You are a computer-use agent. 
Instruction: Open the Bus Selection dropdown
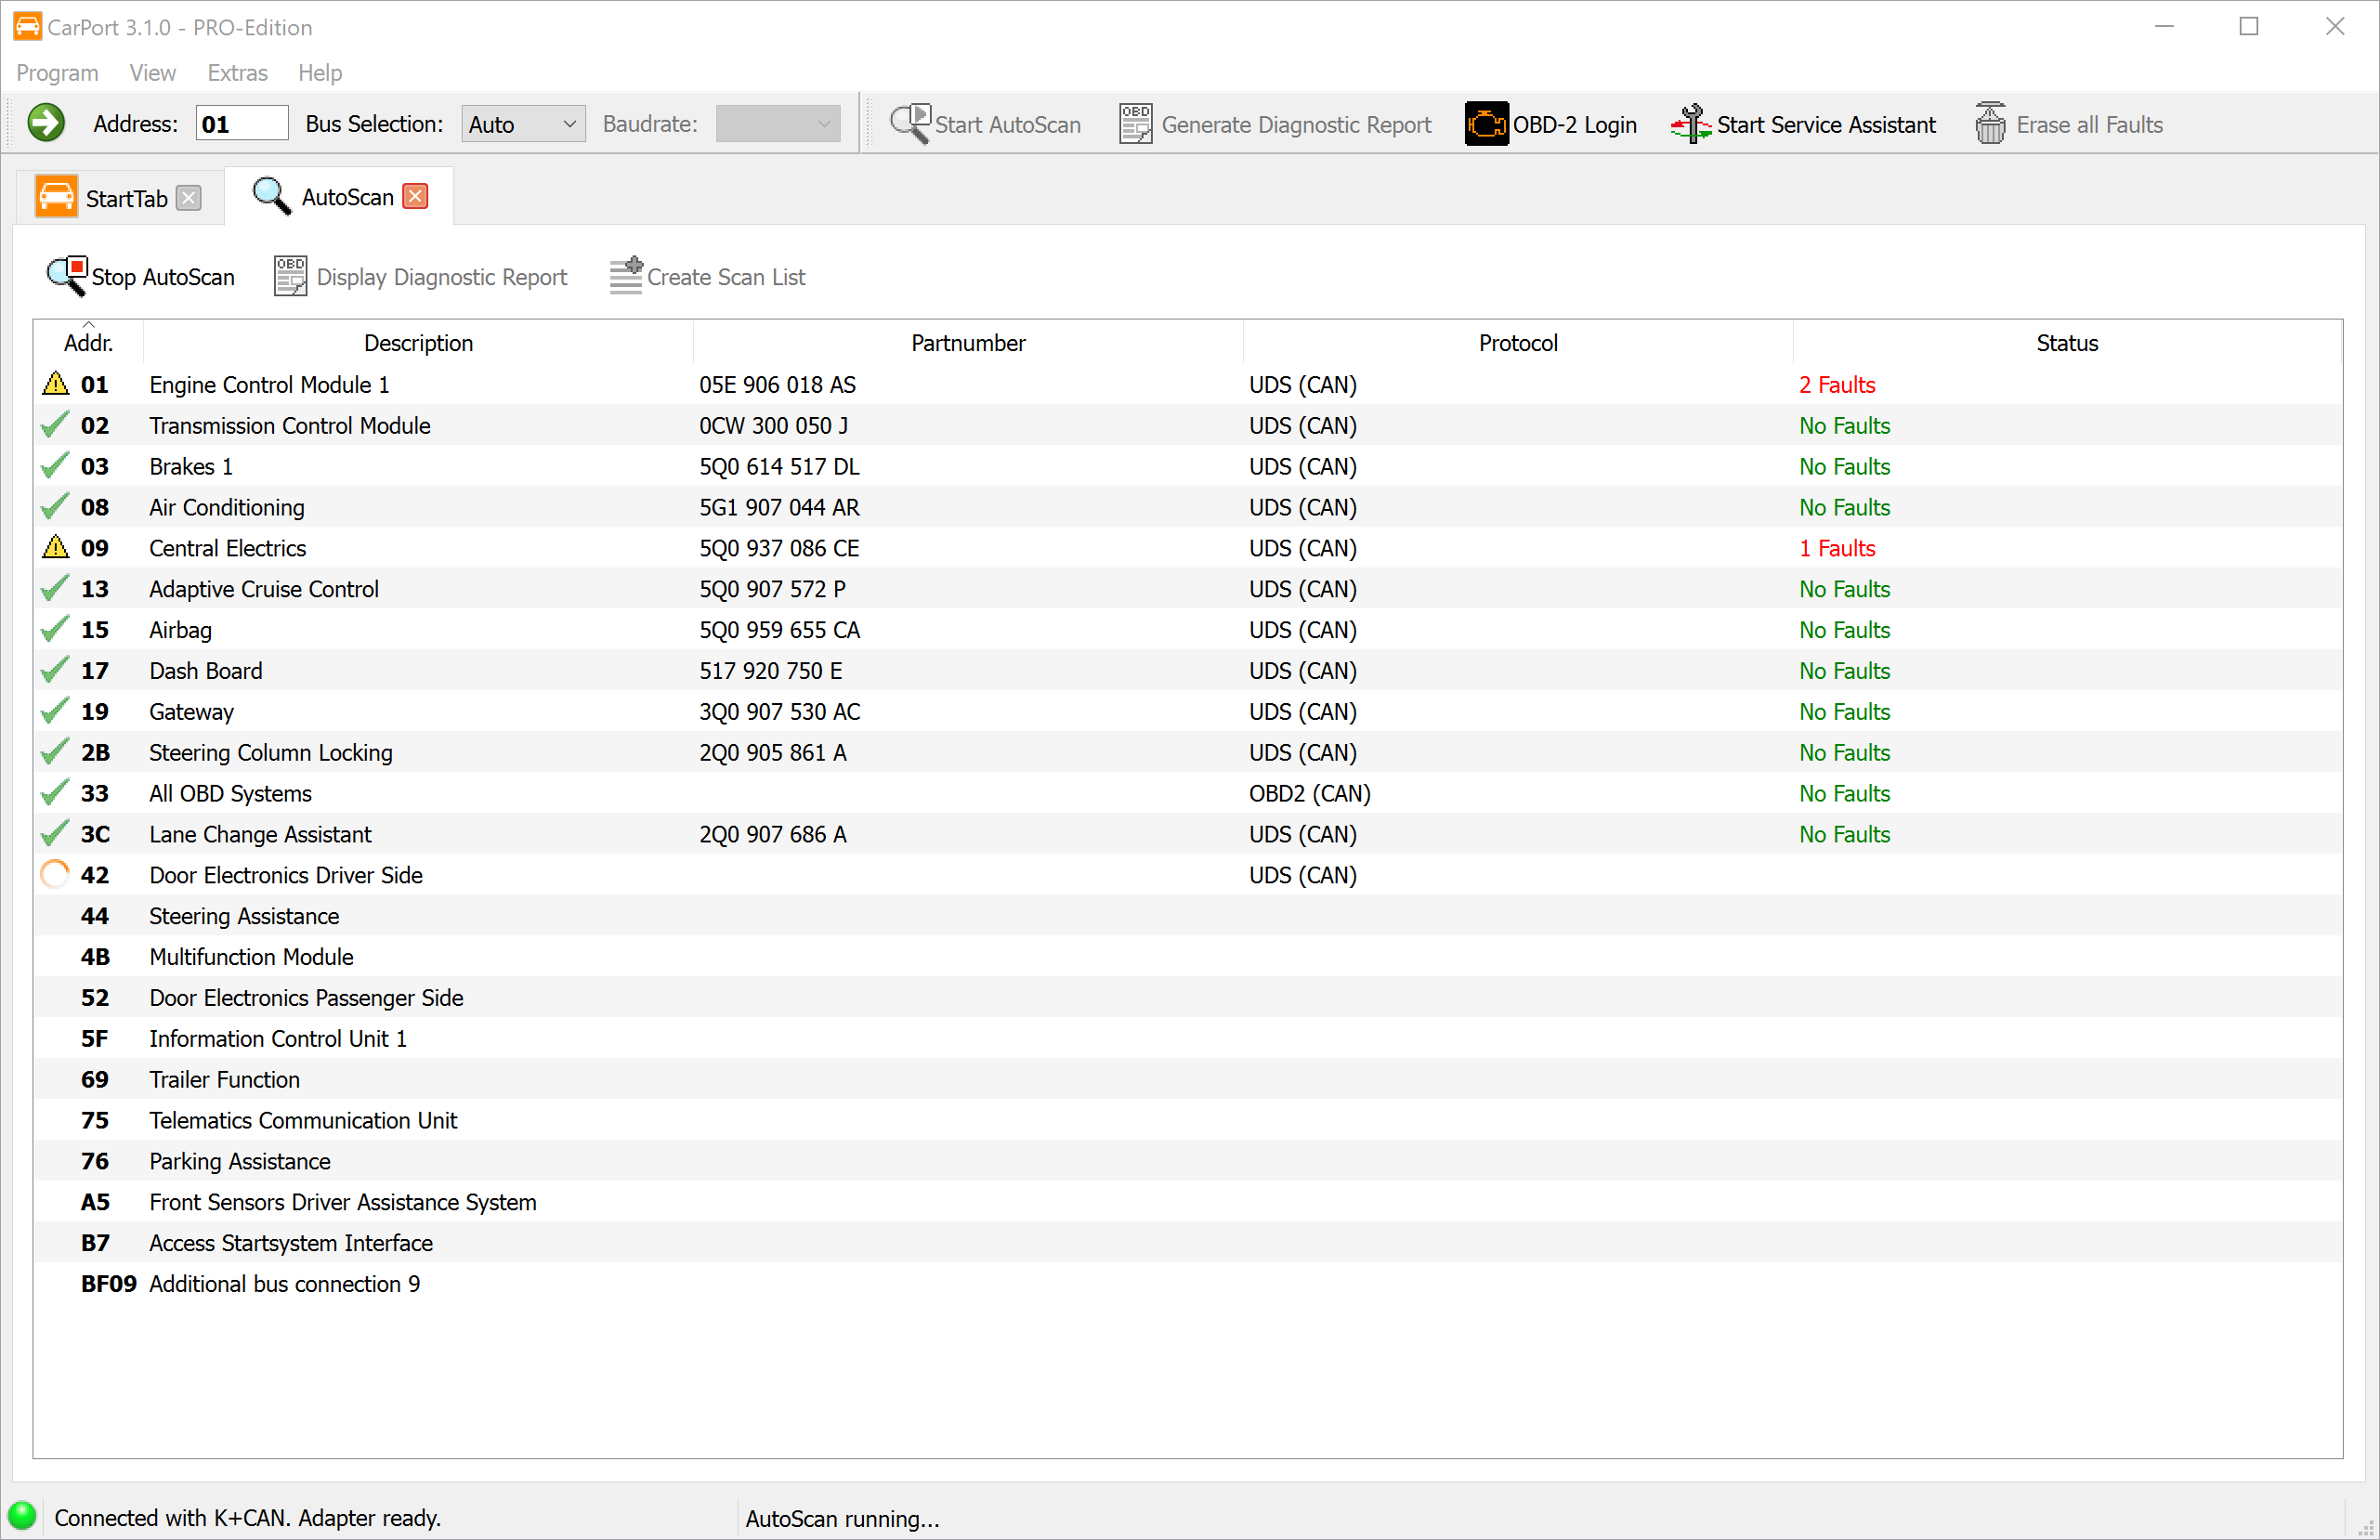coord(523,124)
